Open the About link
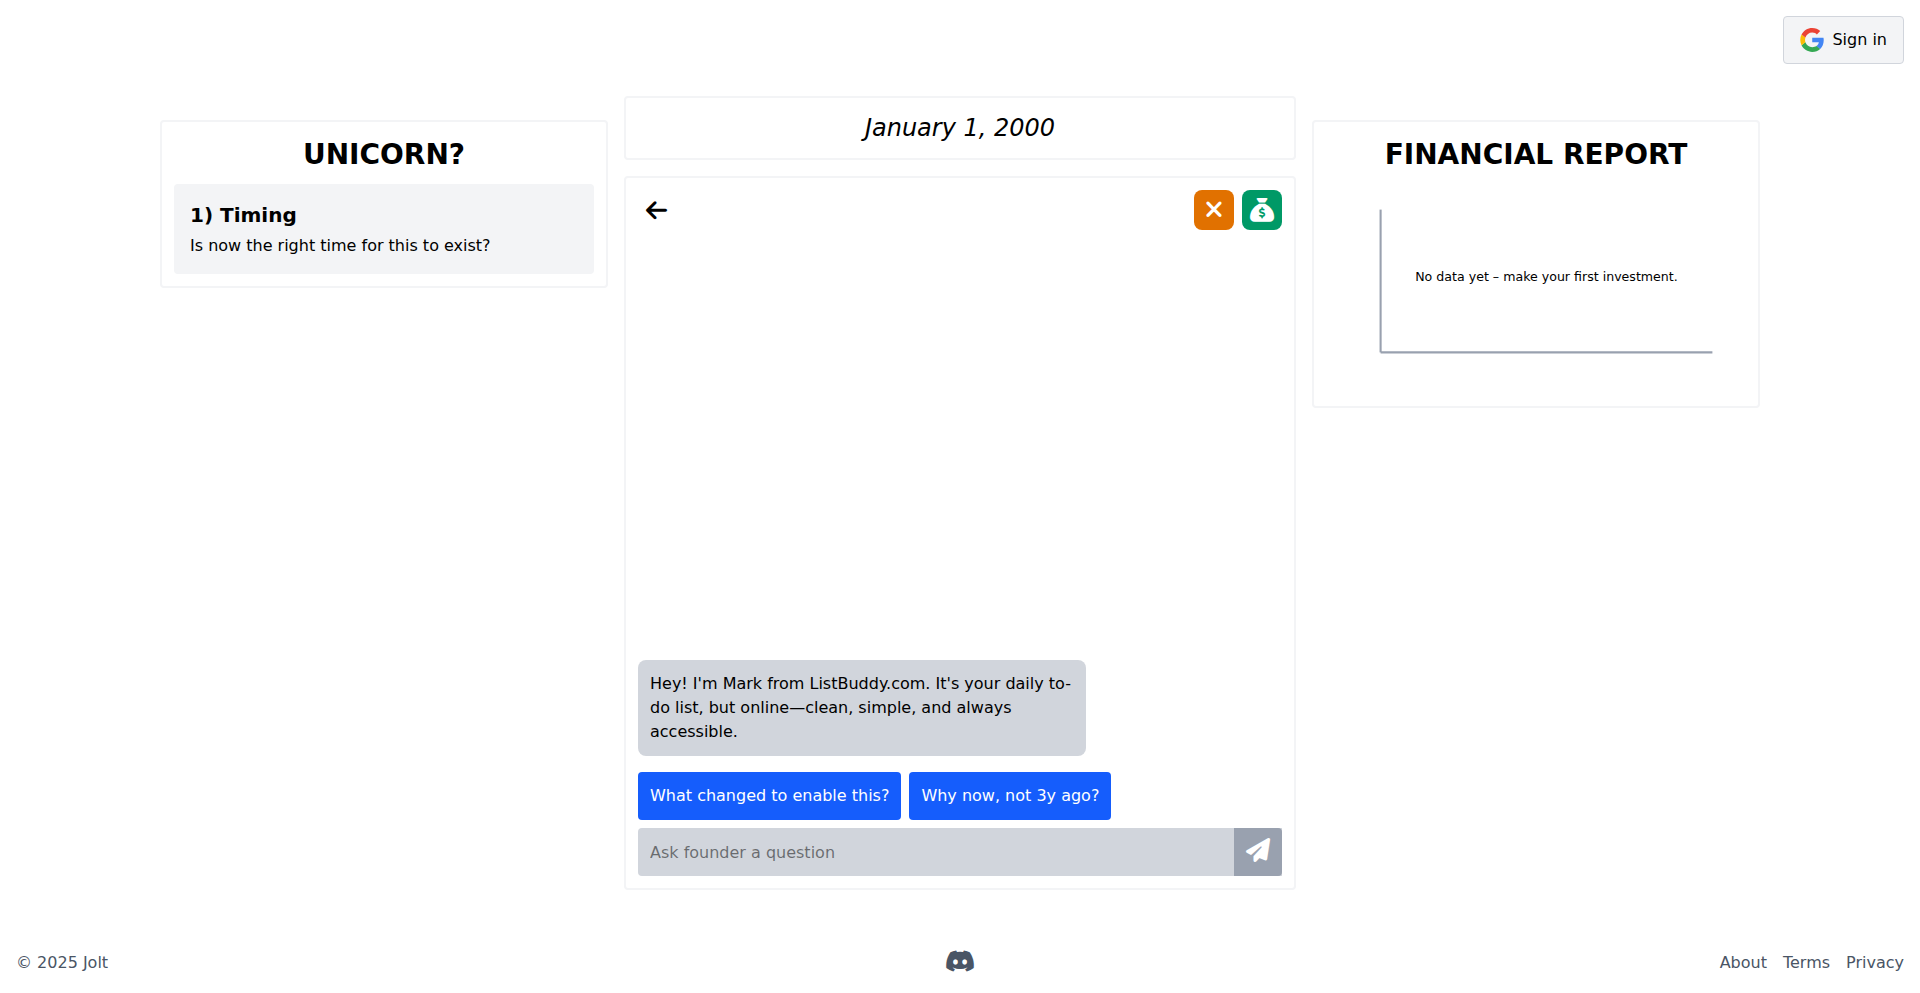The width and height of the screenshot is (1920, 993). 1742,962
